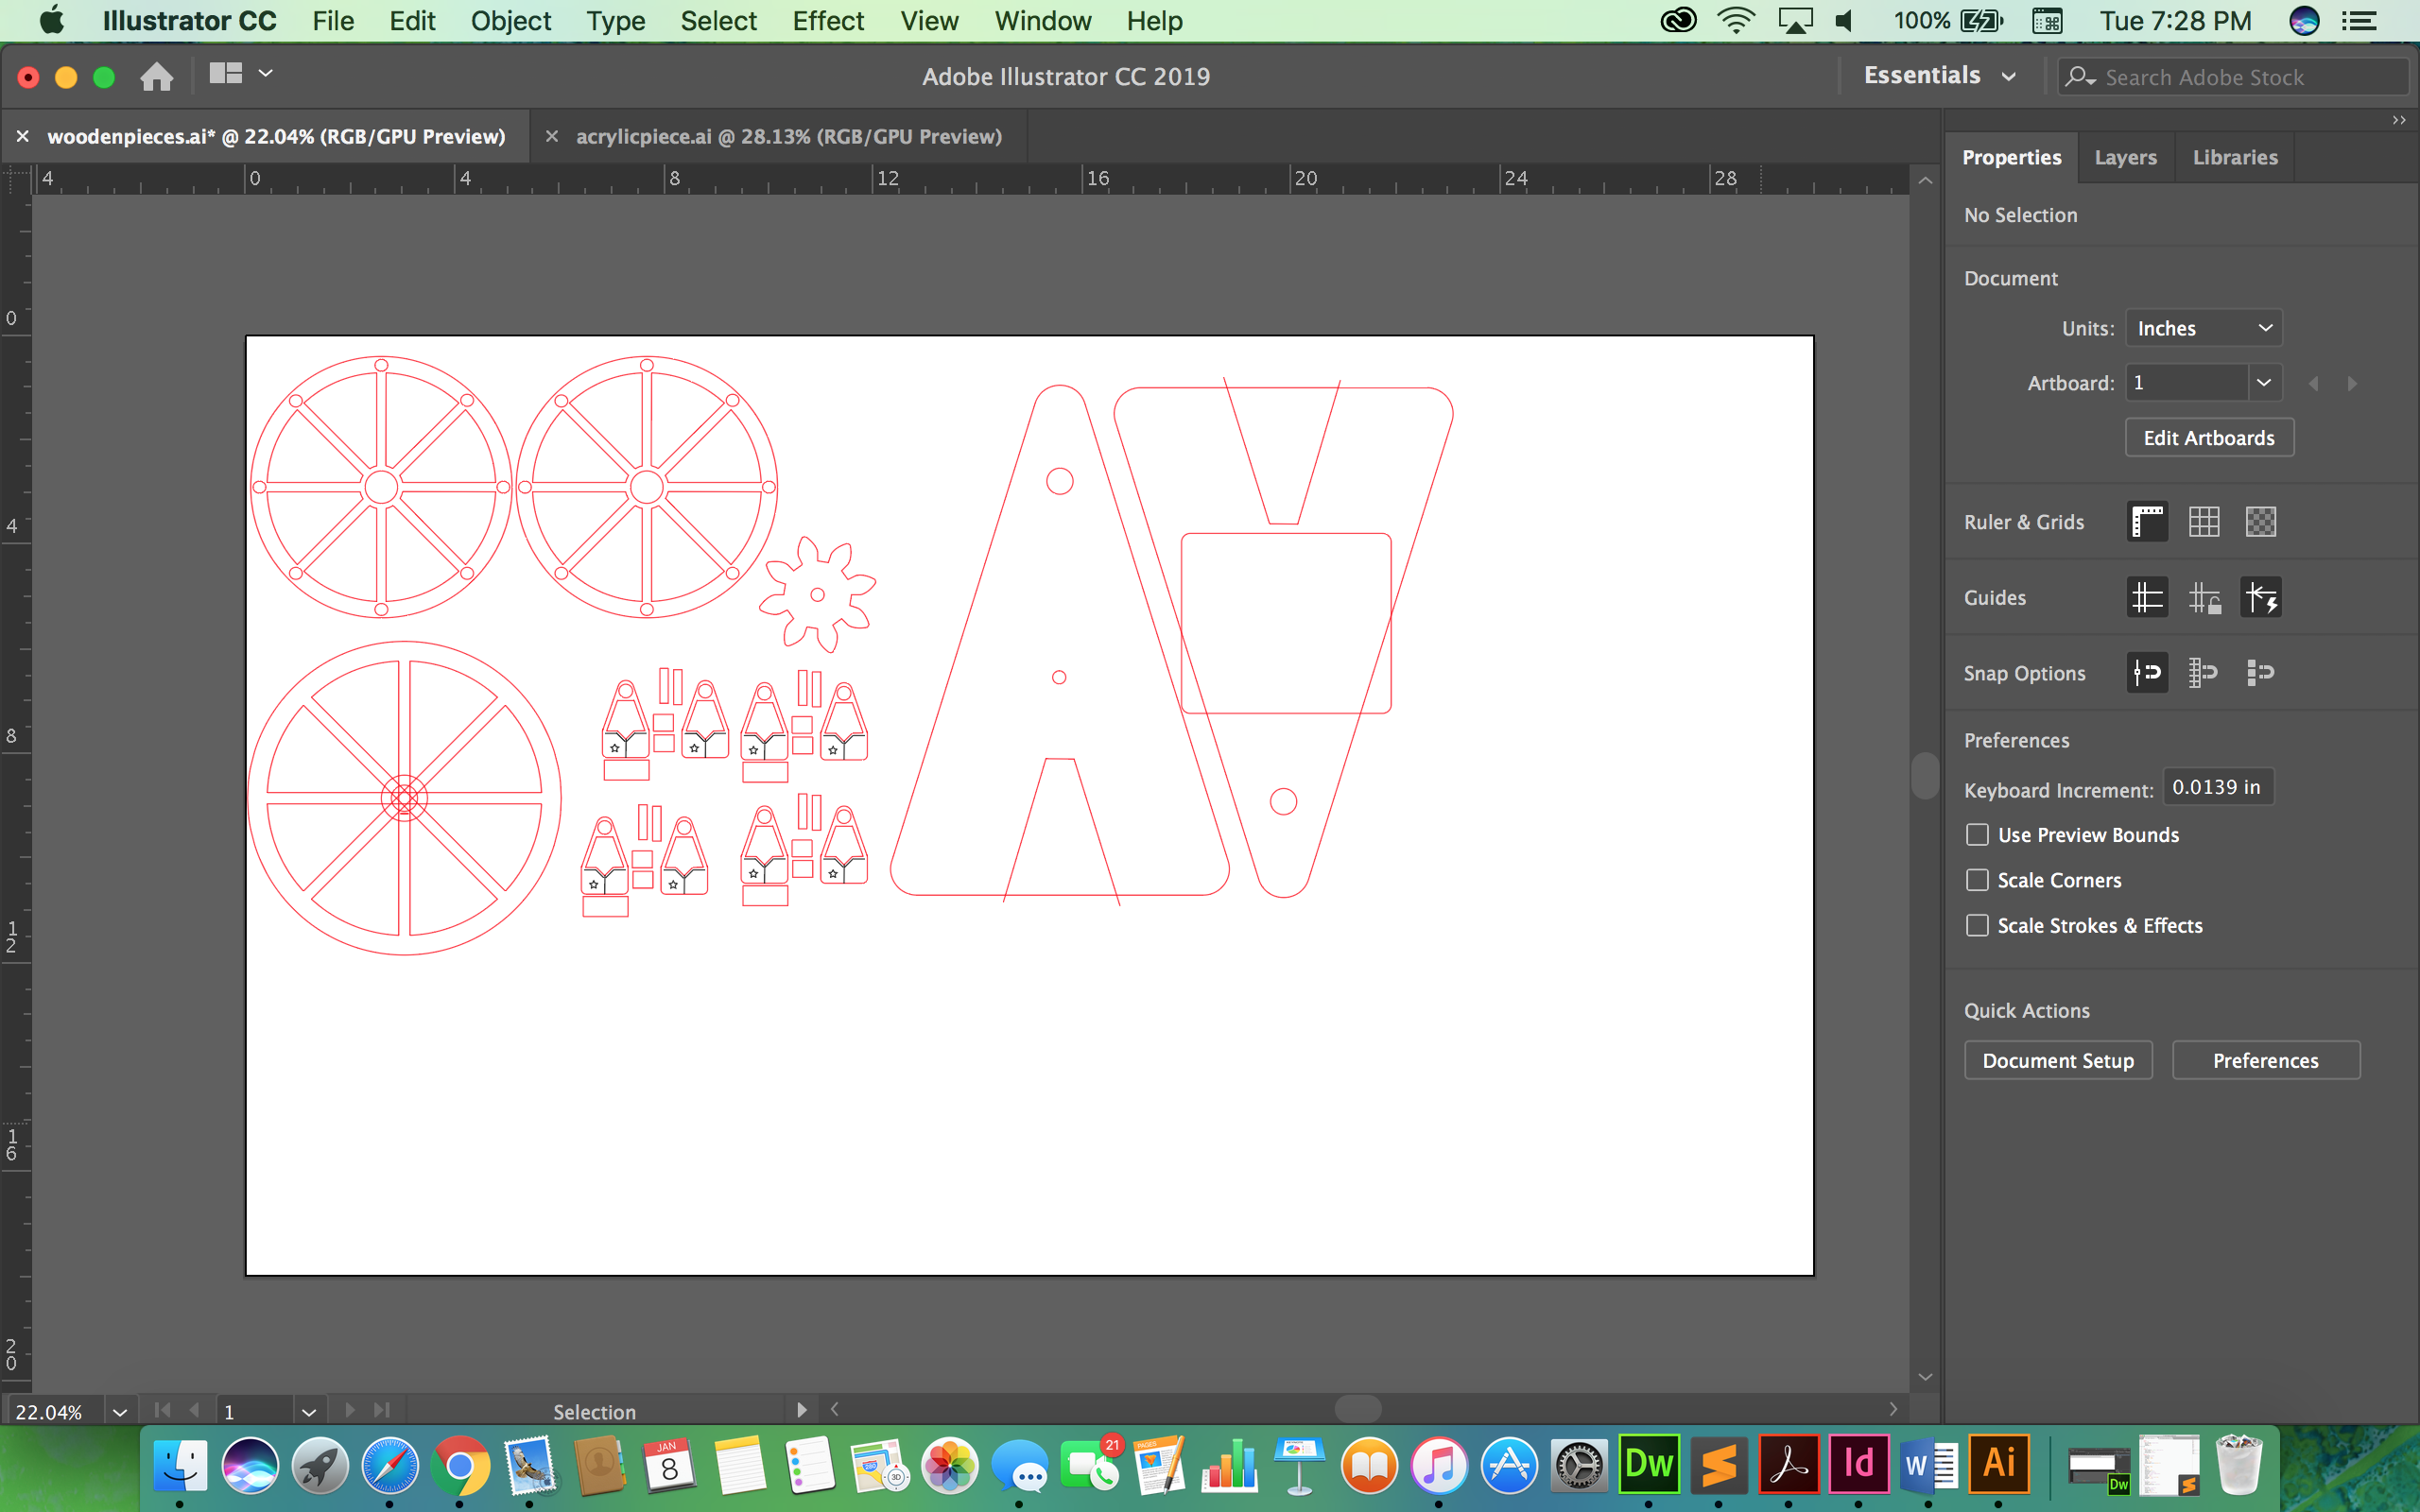Open InDesign from the Dock
2420x1512 pixels.
coord(1858,1464)
